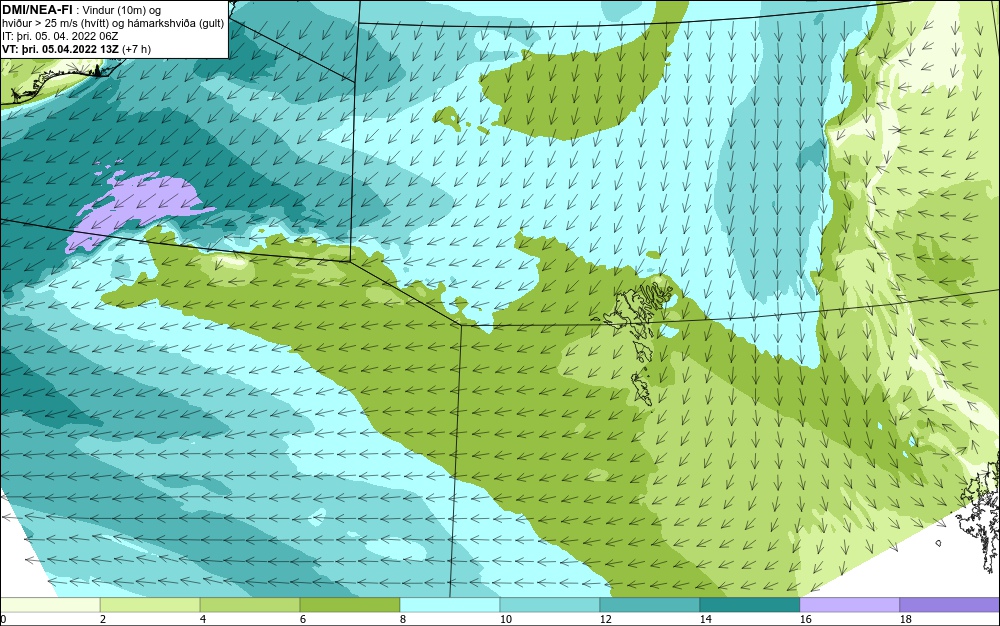Click the legend scale label '4'
1000x626 pixels.
pyautogui.click(x=203, y=619)
